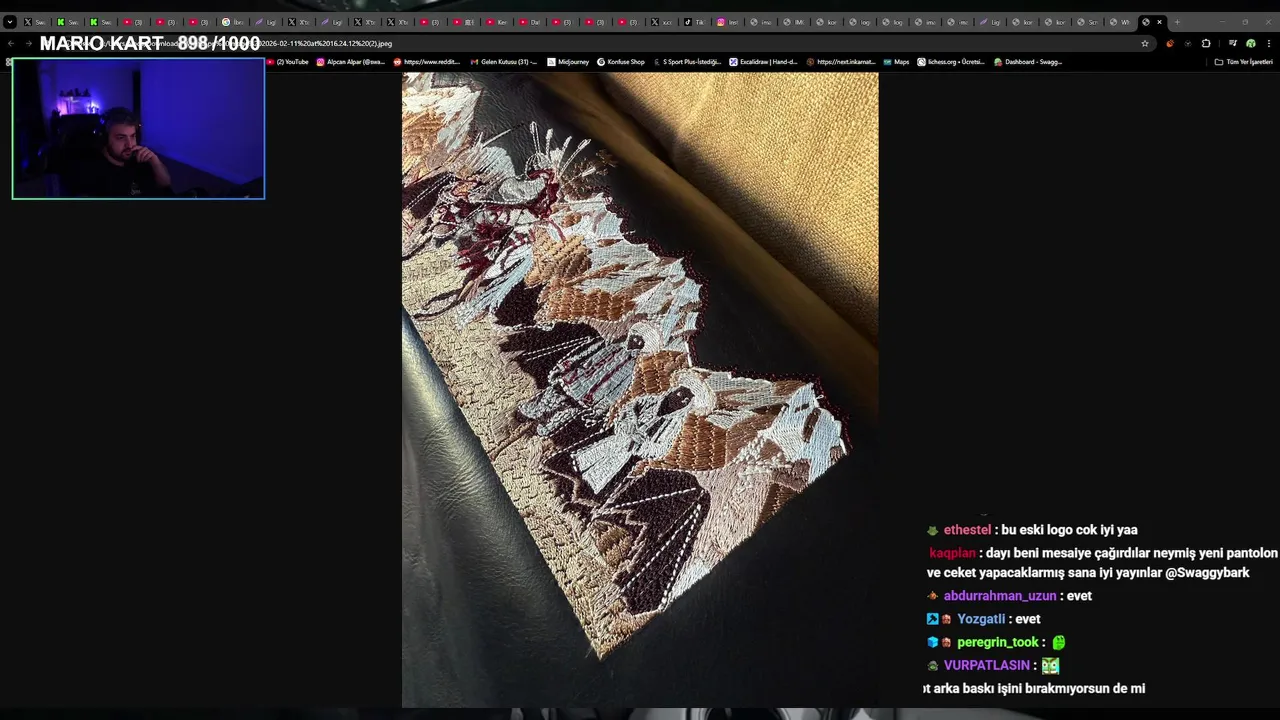Click the embroidered fabric image
This screenshot has height=720, width=1280.
(640, 390)
